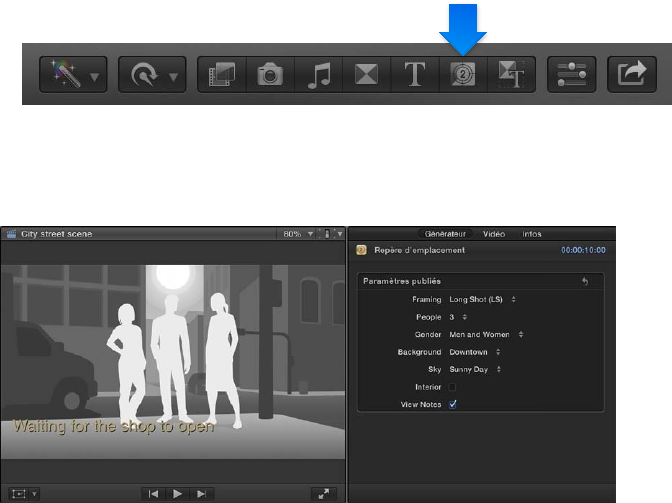Uncheck the View Notes checkbox
672x503 pixels.
click(x=453, y=404)
